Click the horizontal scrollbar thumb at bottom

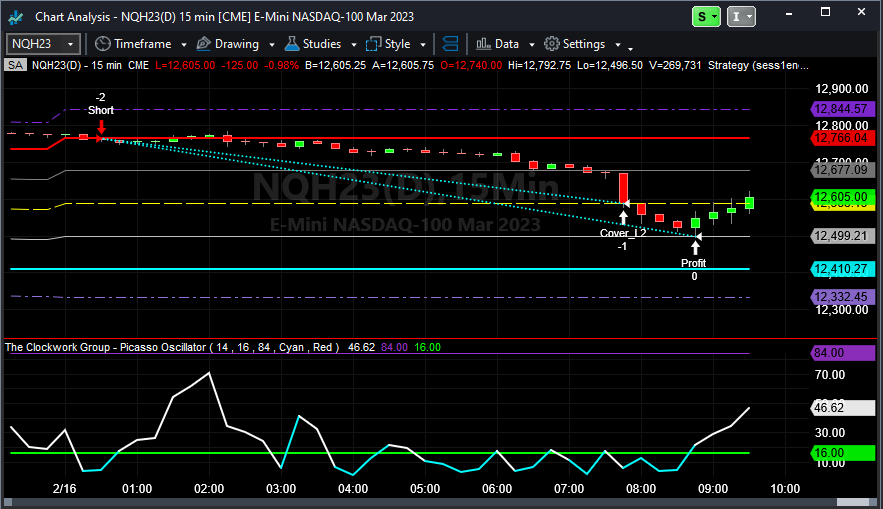coord(853,502)
